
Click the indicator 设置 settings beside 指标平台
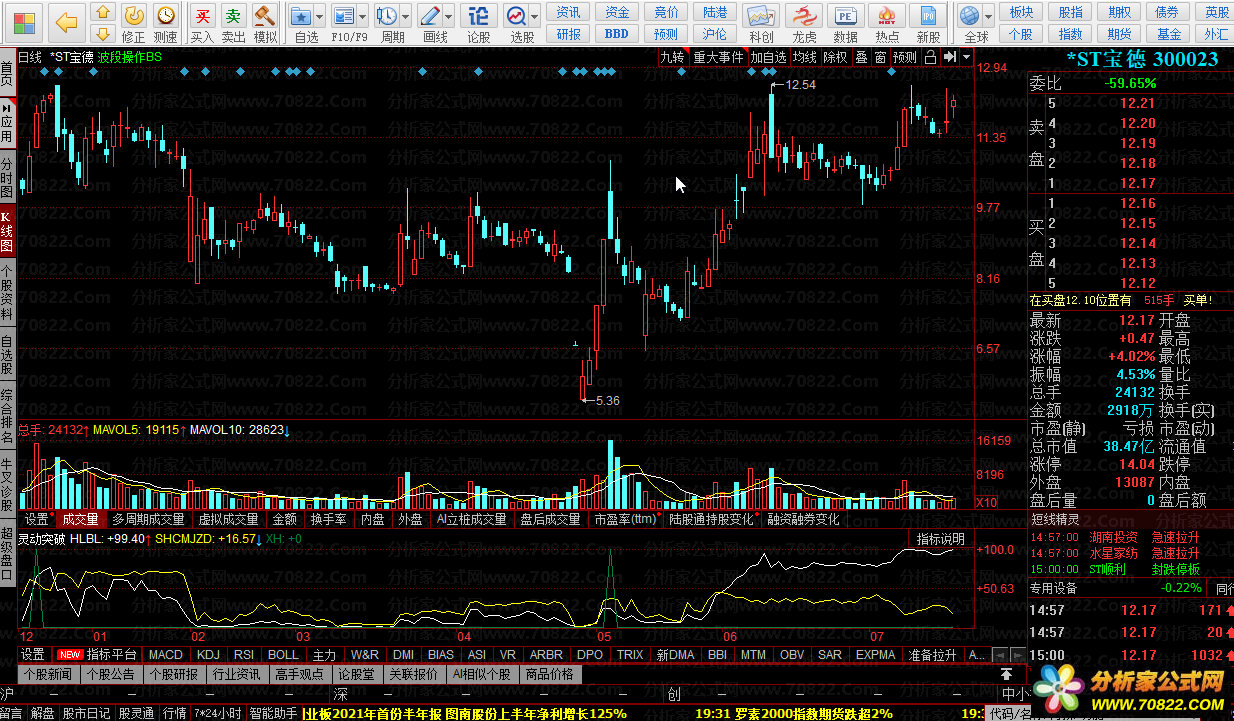pyautogui.click(x=34, y=655)
